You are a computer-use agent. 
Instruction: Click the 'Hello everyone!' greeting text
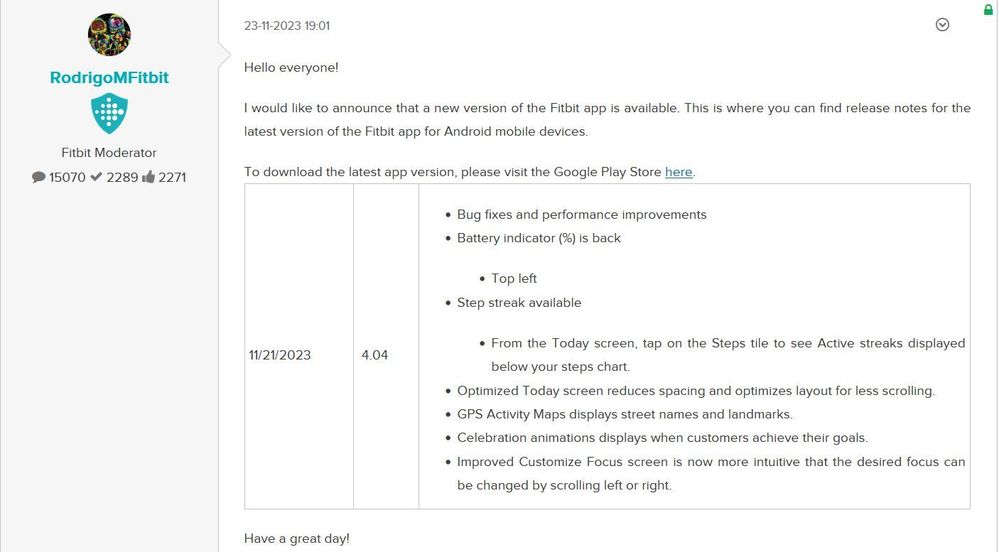pos(291,68)
